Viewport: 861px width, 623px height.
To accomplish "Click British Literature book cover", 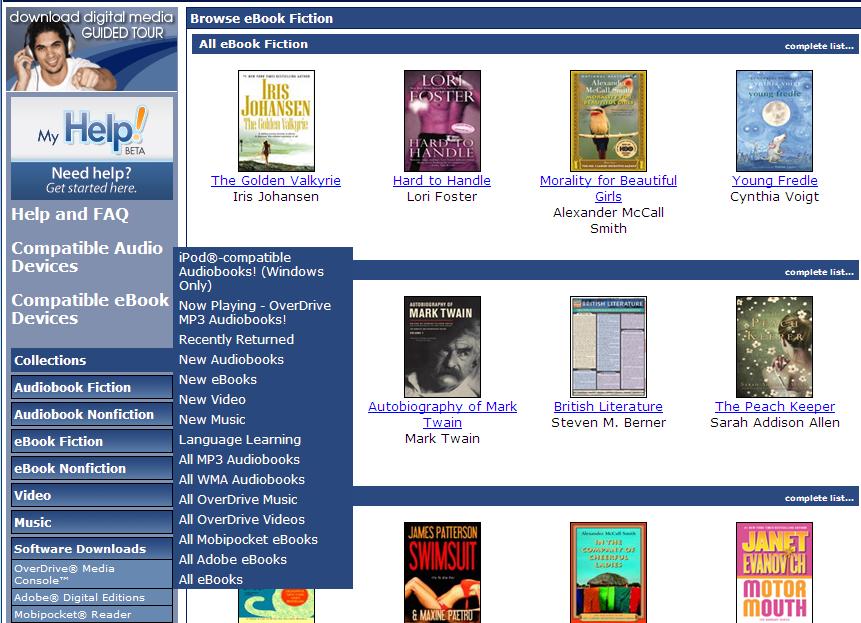I will (x=608, y=347).
